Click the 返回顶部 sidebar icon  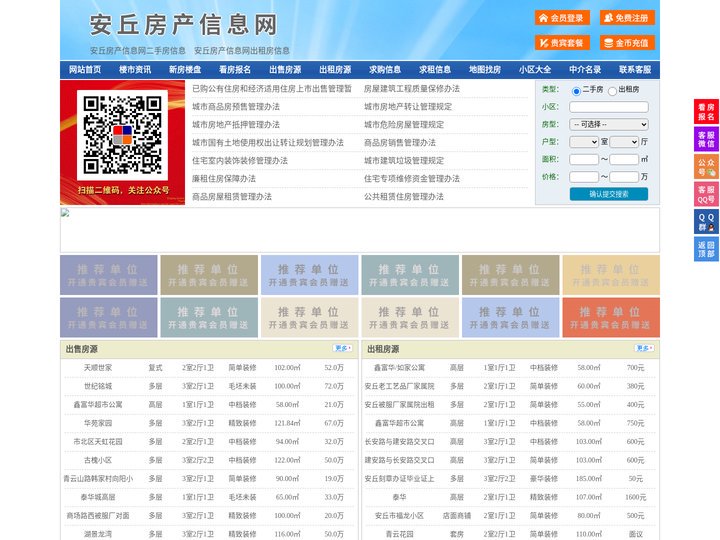point(706,249)
